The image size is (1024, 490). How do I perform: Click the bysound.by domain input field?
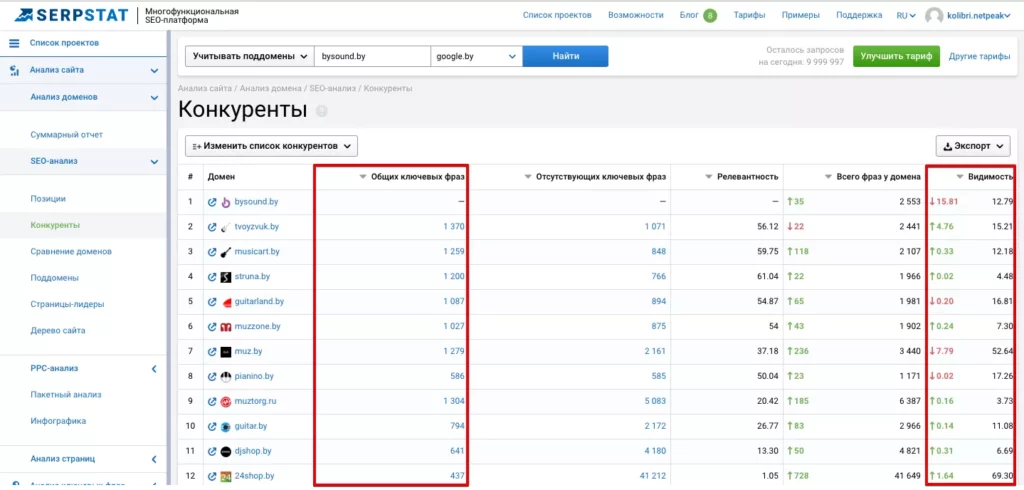tap(372, 56)
